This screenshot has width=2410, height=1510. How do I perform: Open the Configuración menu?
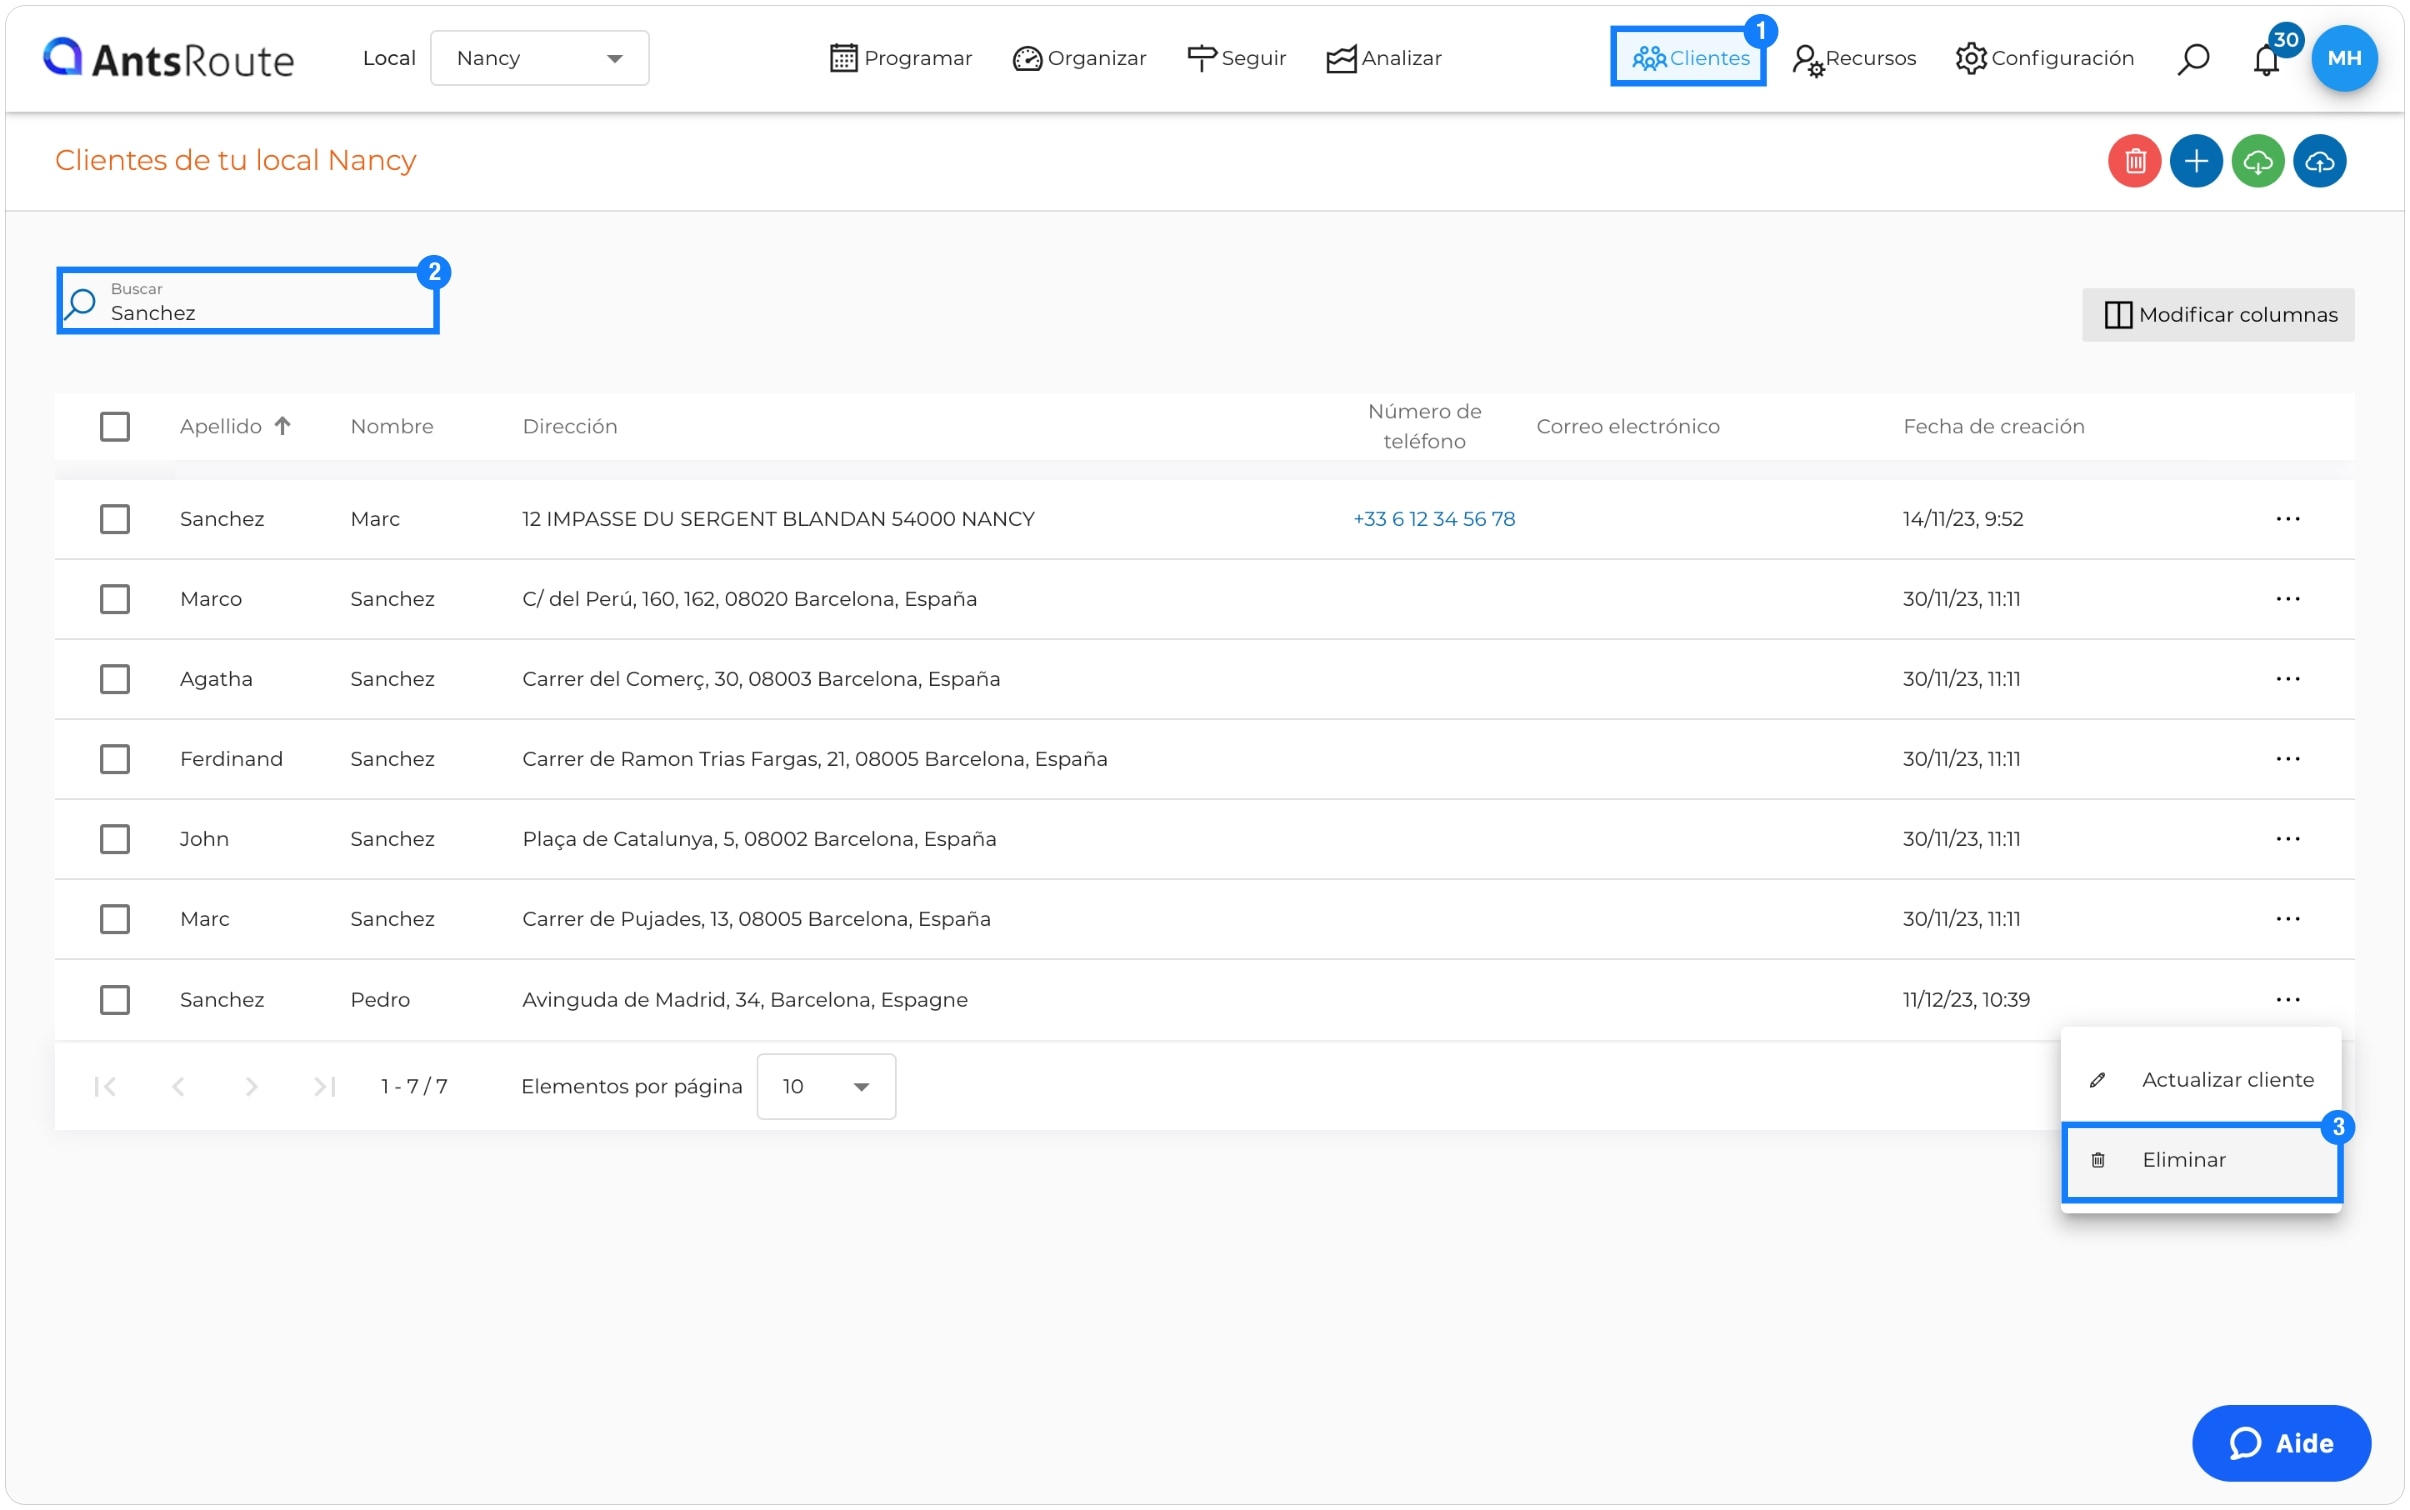click(2044, 58)
